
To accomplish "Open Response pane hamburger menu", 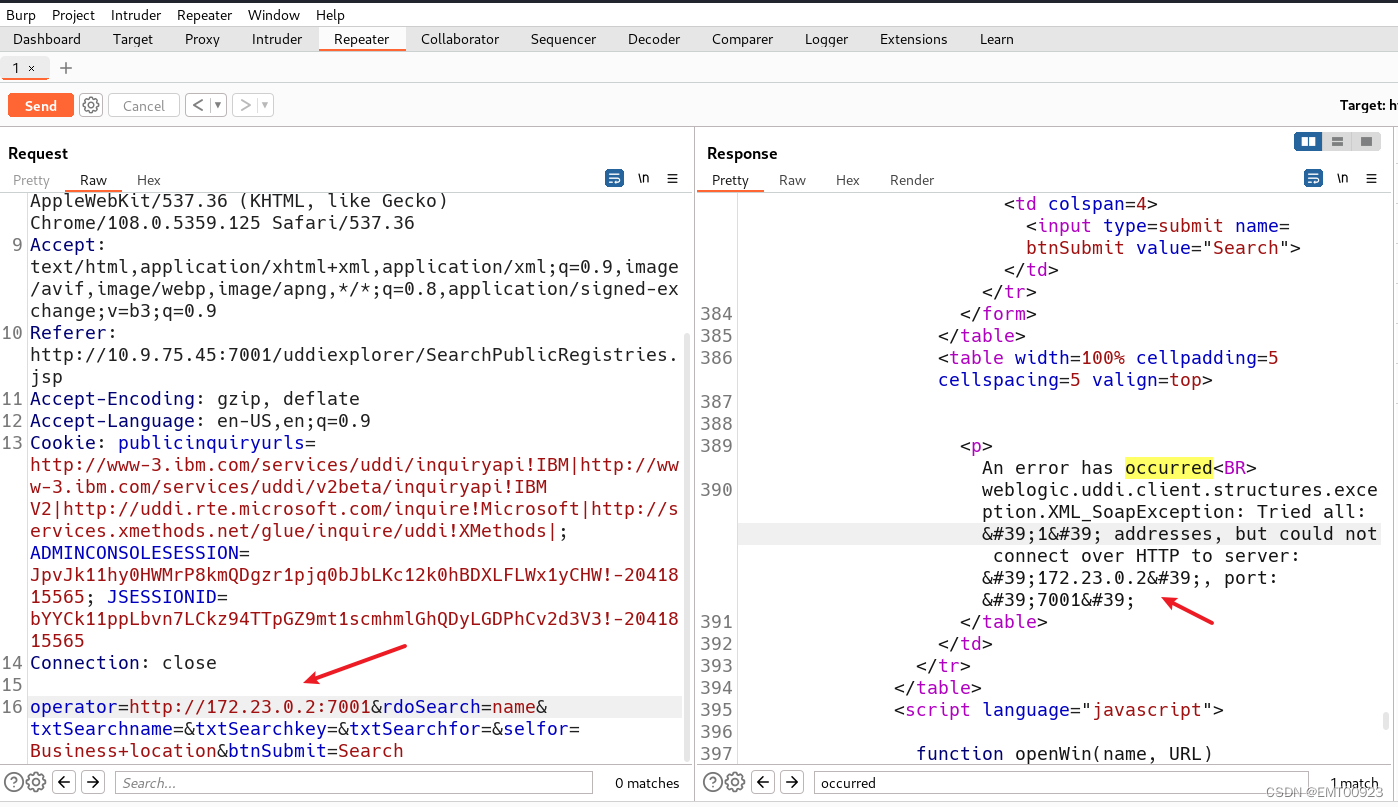I will click(1372, 179).
